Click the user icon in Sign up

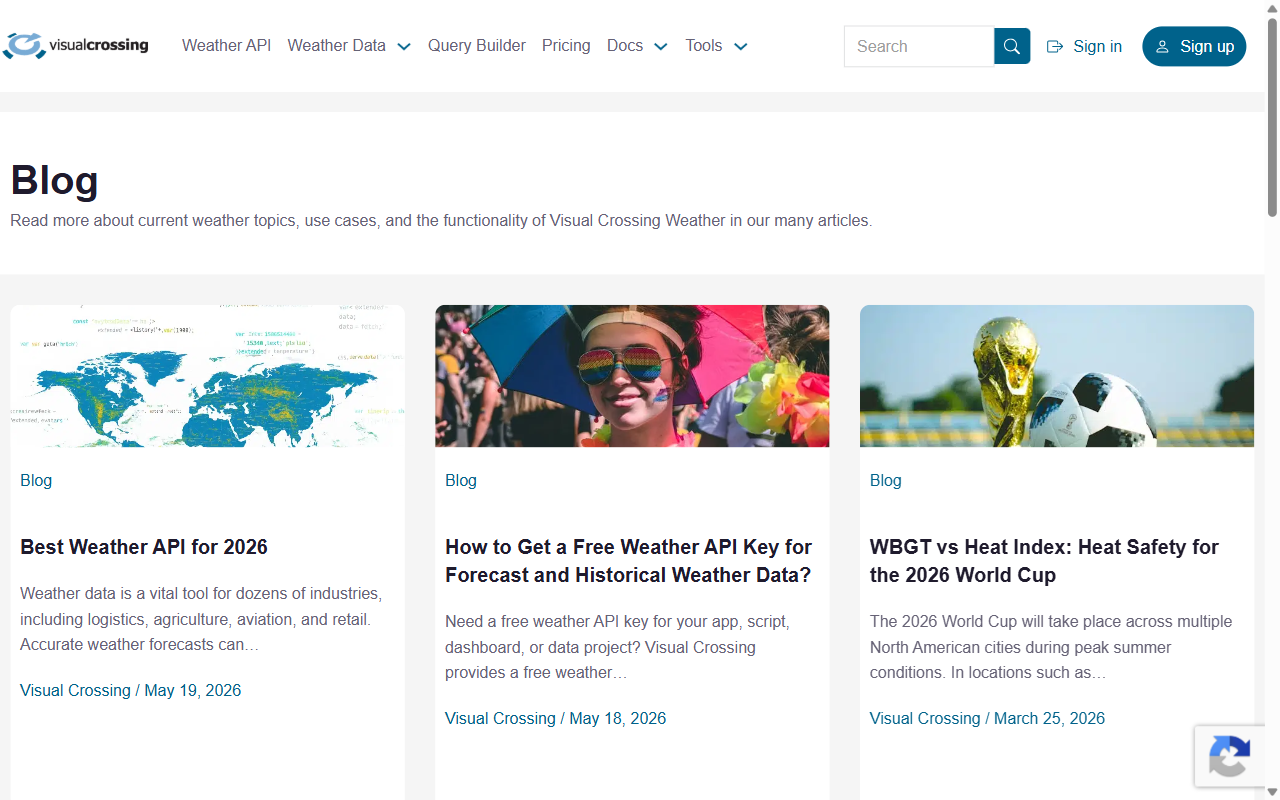(x=1162, y=47)
